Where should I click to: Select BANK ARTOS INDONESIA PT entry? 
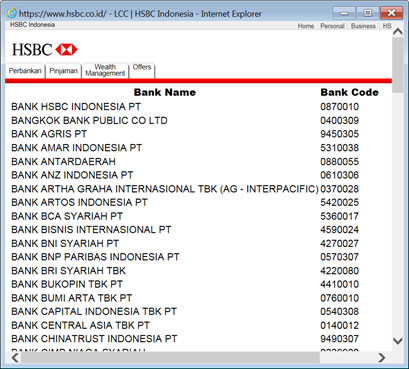tap(79, 202)
